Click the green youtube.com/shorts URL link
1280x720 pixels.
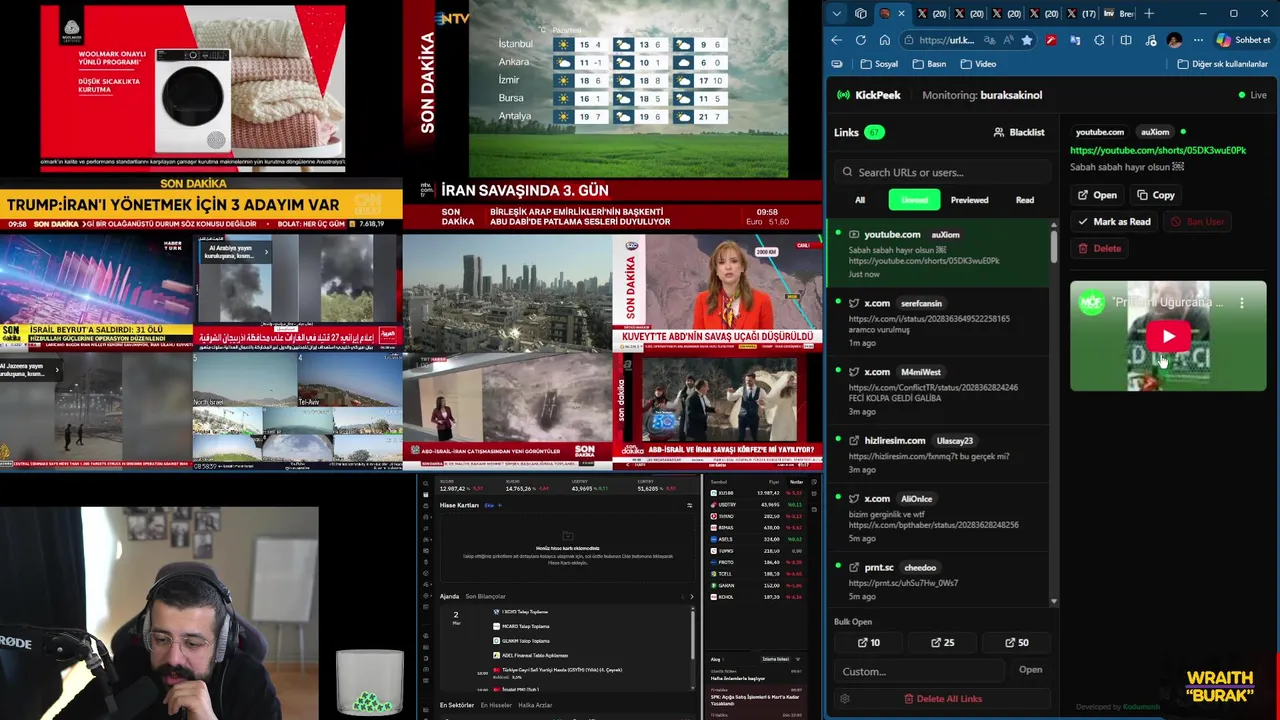(x=1158, y=150)
